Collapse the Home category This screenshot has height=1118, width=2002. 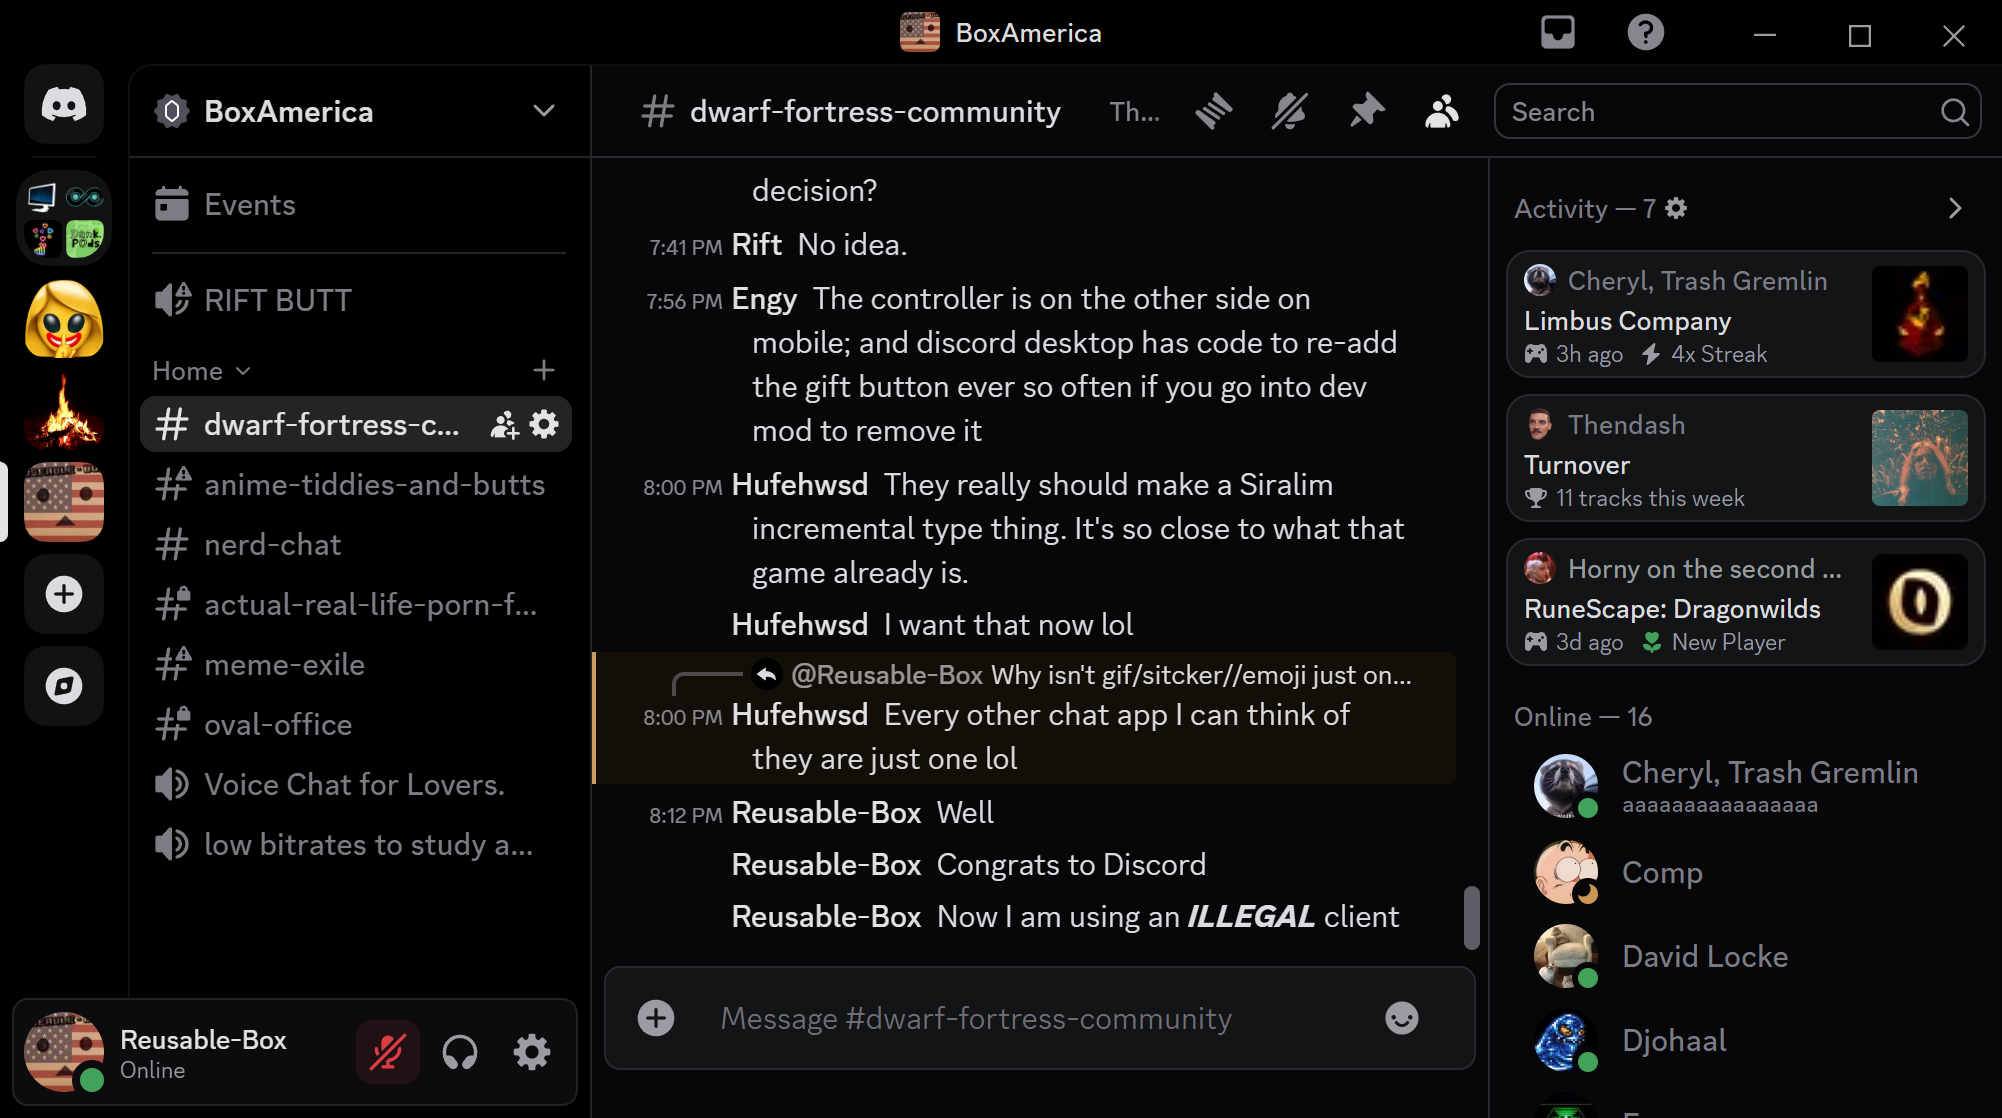[x=201, y=371]
